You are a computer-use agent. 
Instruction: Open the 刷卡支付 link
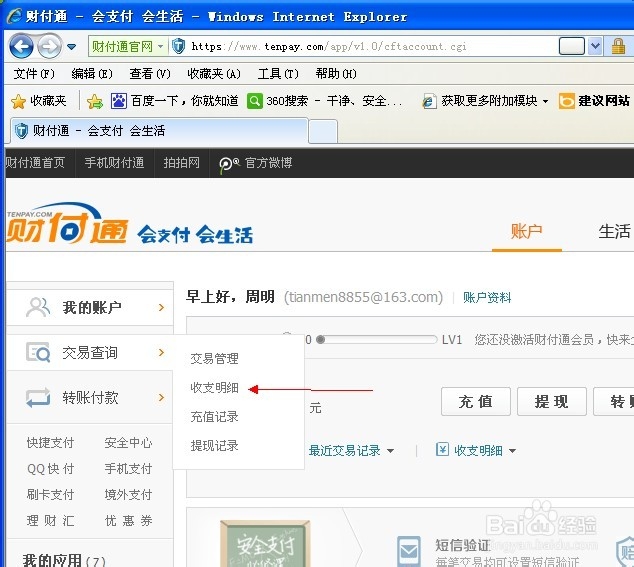(50, 494)
